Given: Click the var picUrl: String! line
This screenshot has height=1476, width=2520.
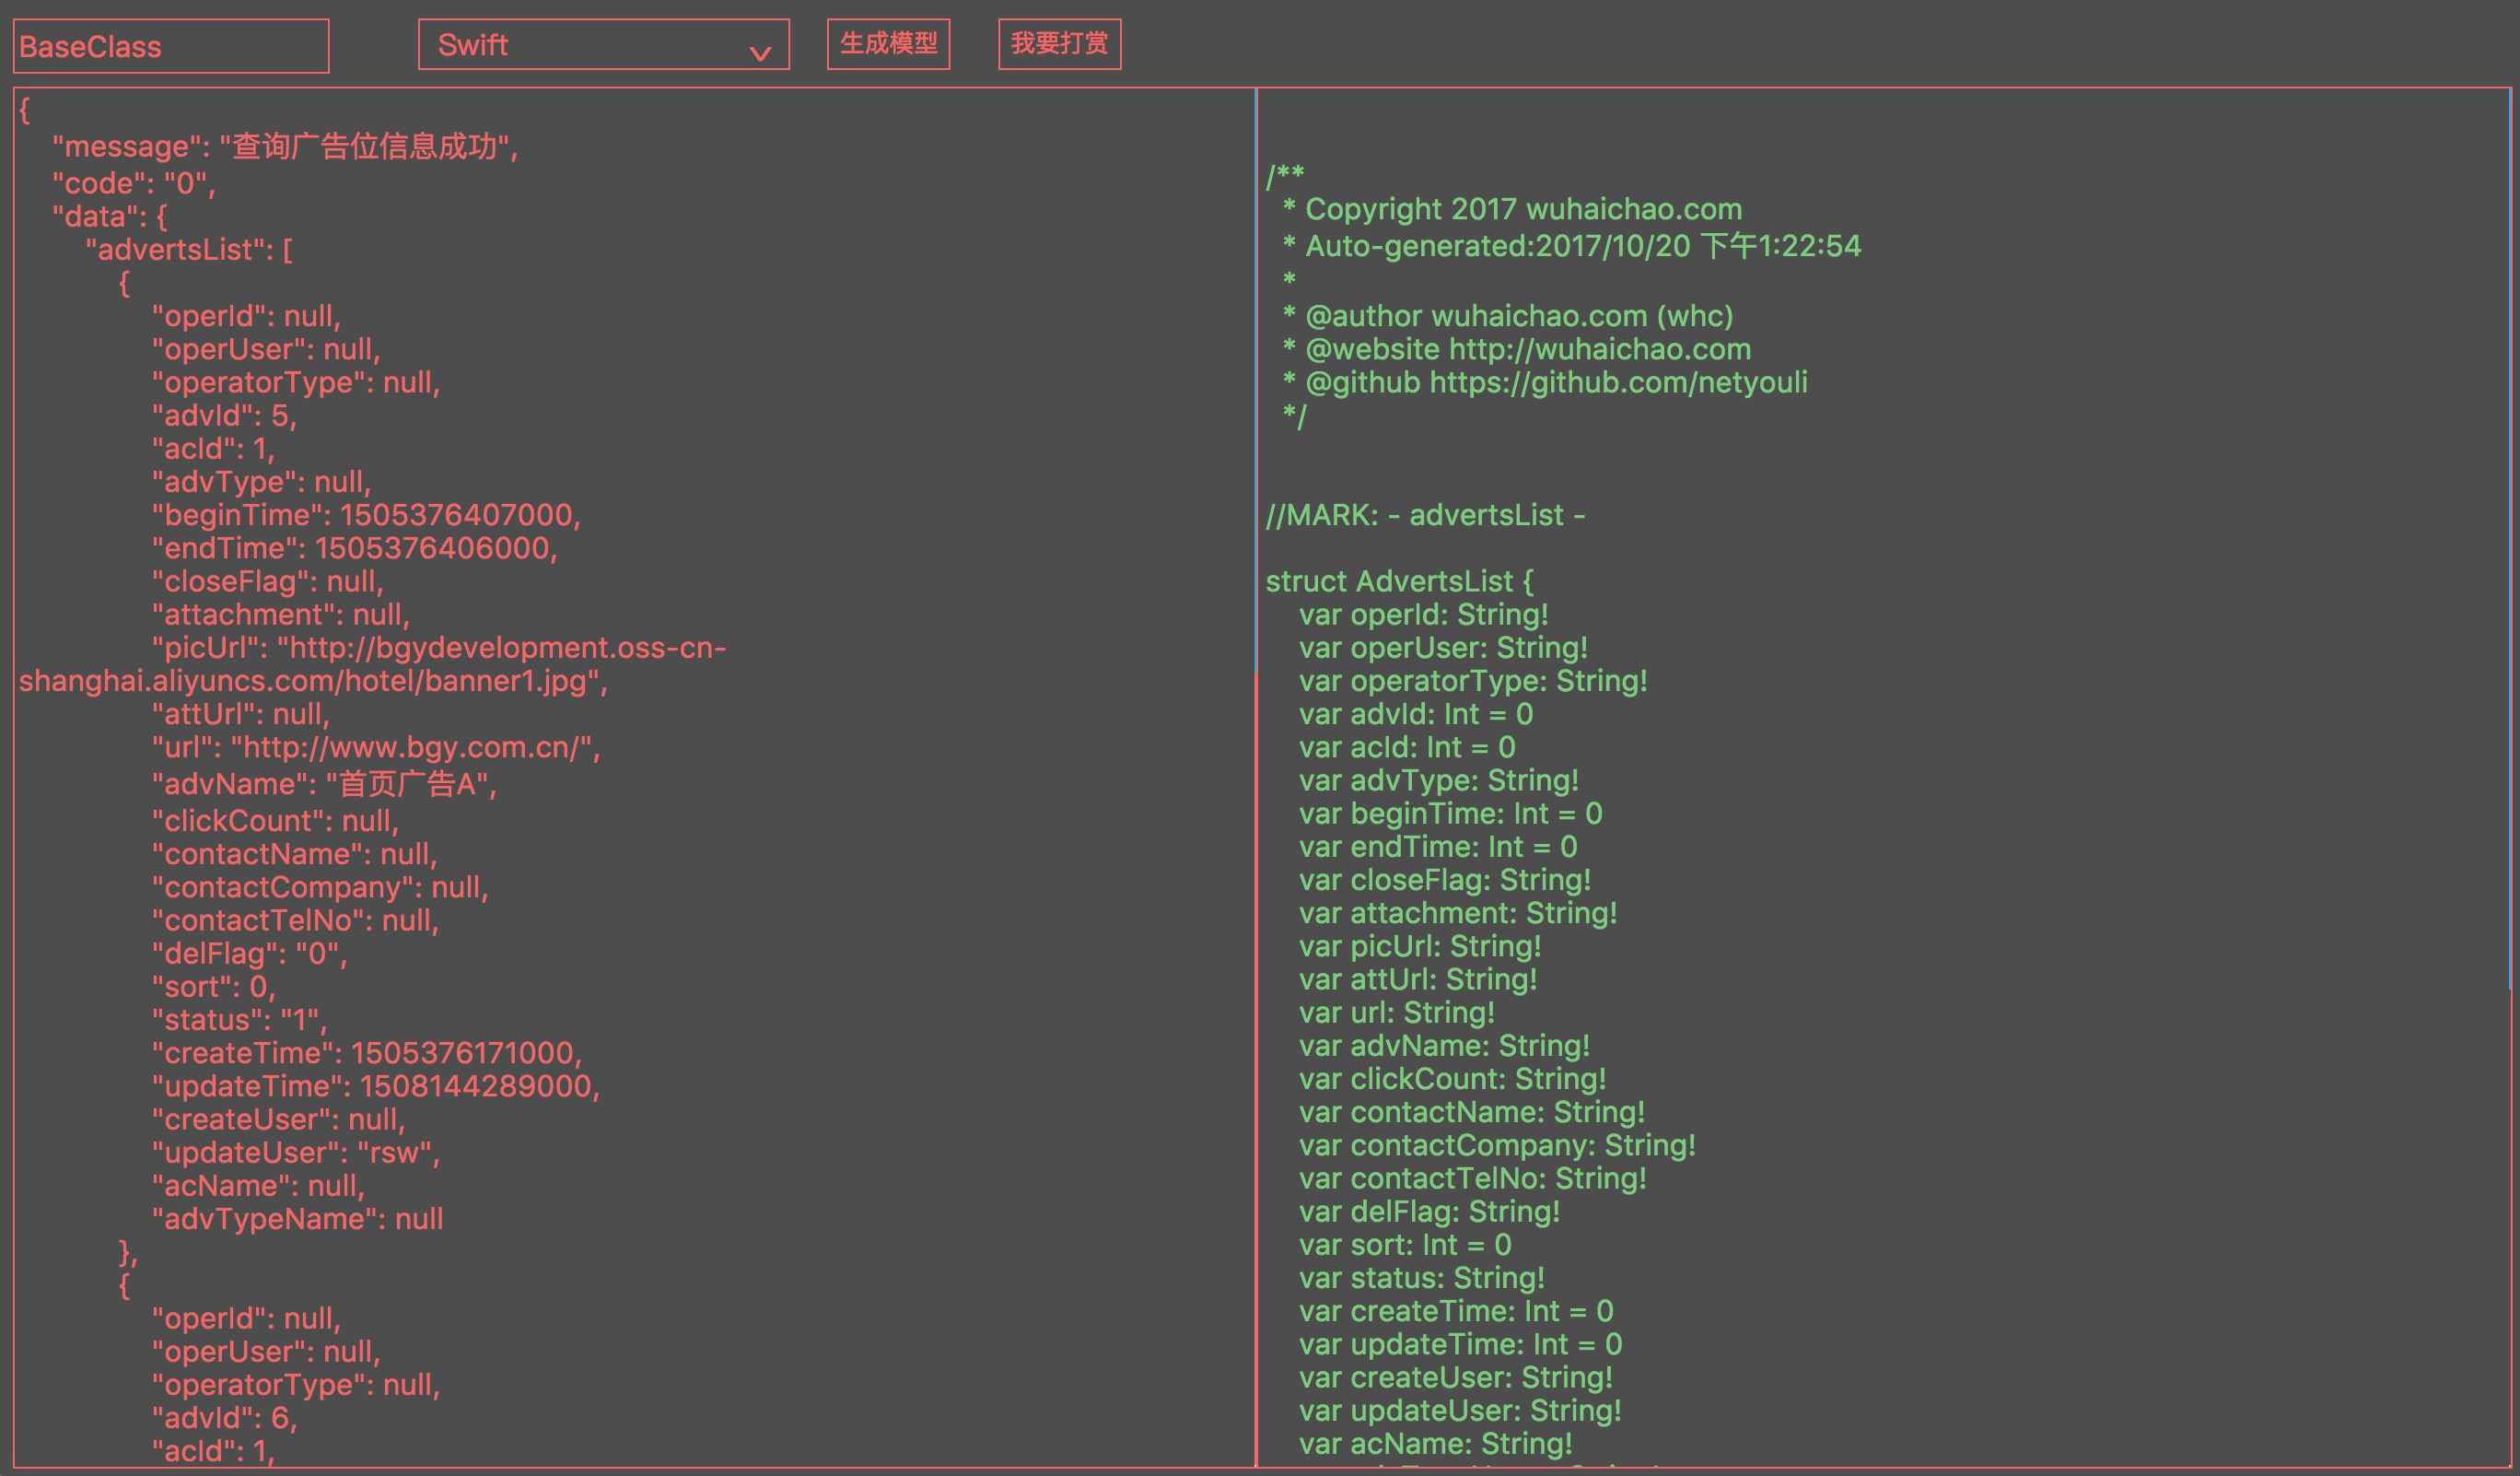Looking at the screenshot, I should pyautogui.click(x=1420, y=946).
